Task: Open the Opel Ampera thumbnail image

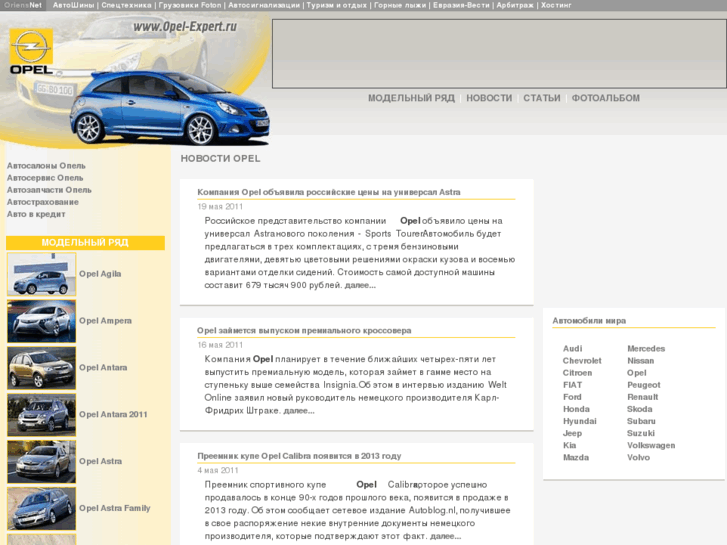Action: [41, 321]
